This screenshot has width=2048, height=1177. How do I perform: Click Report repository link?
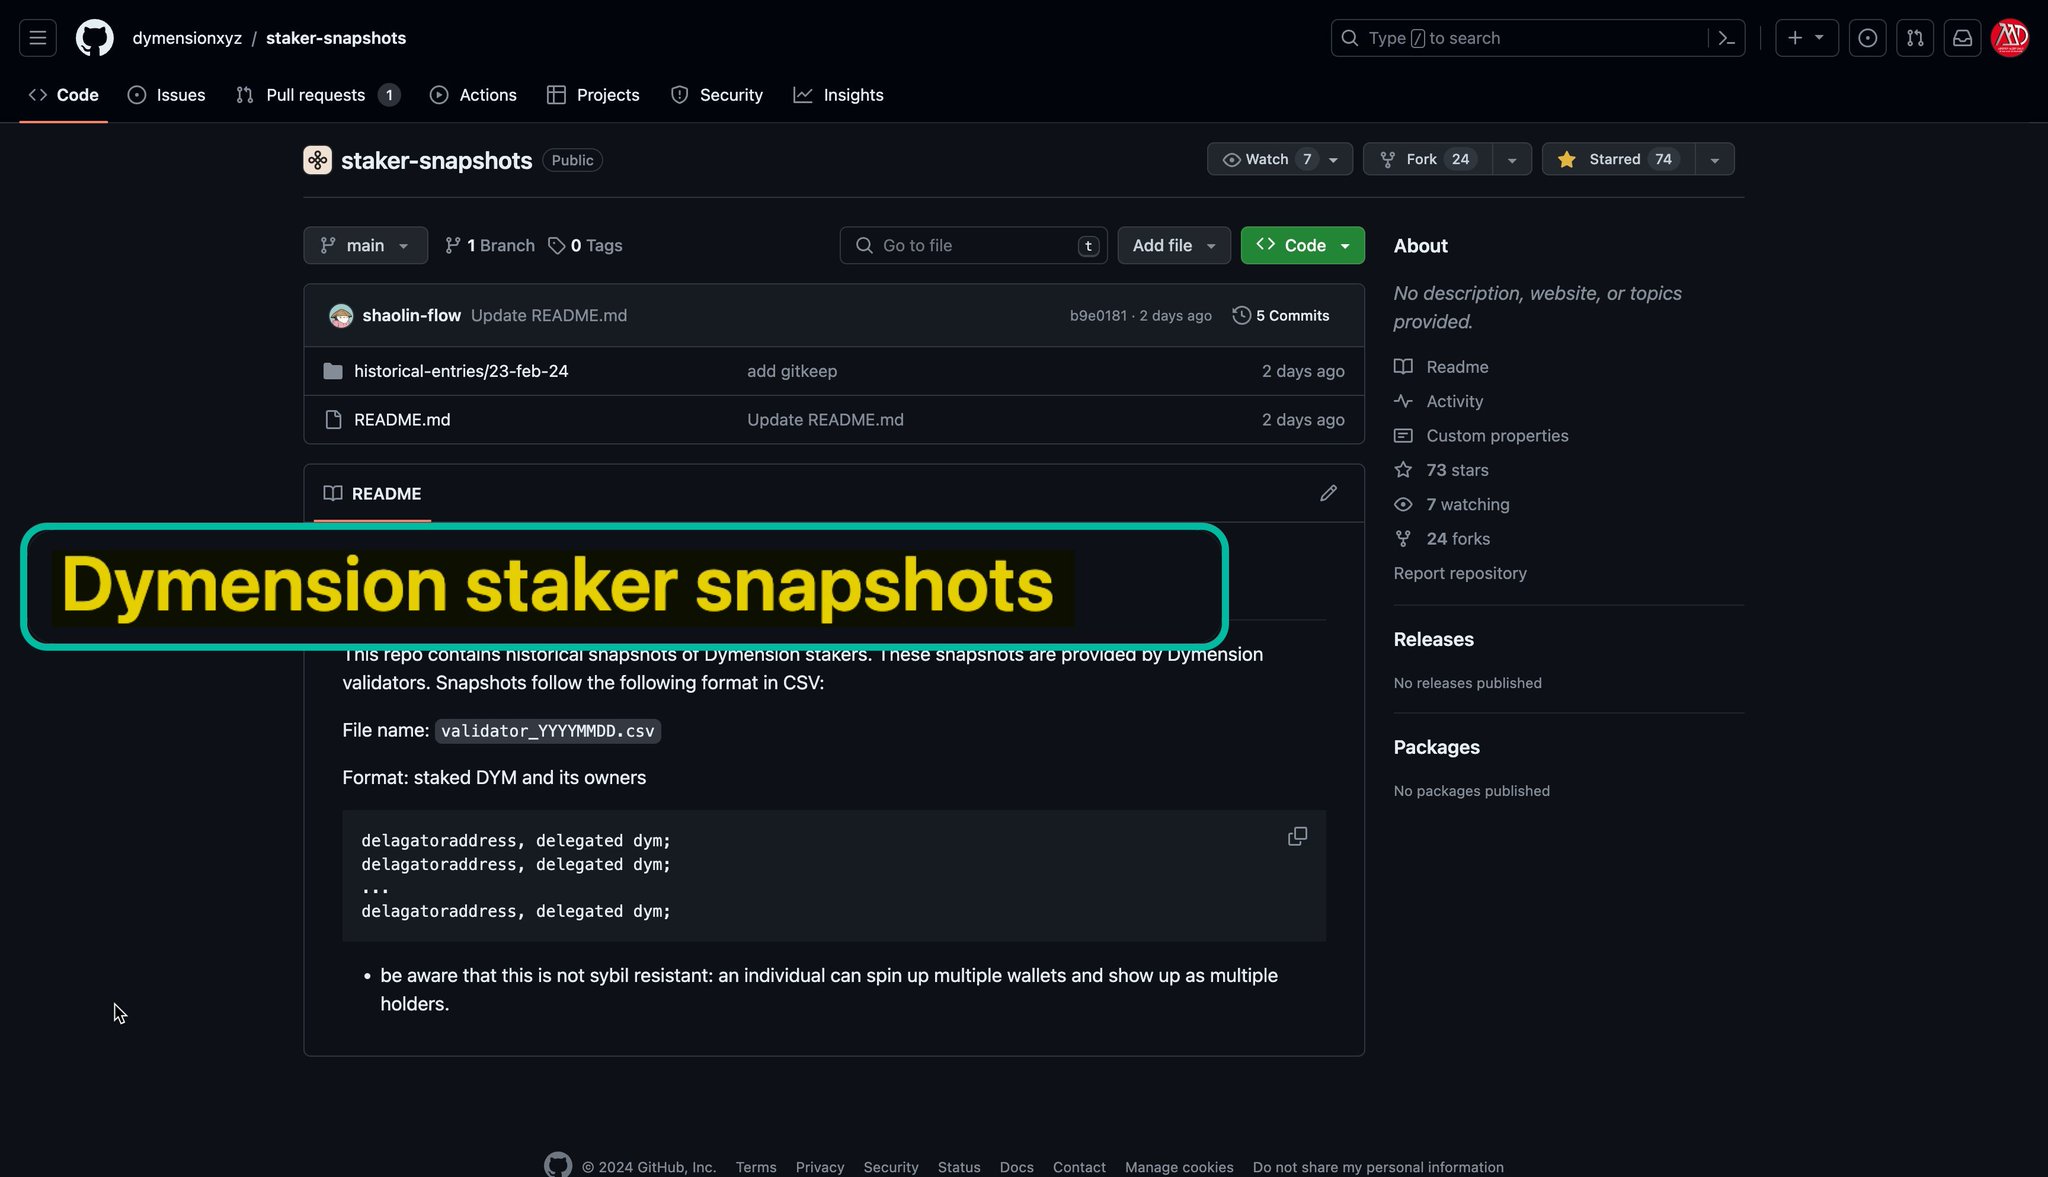point(1460,573)
